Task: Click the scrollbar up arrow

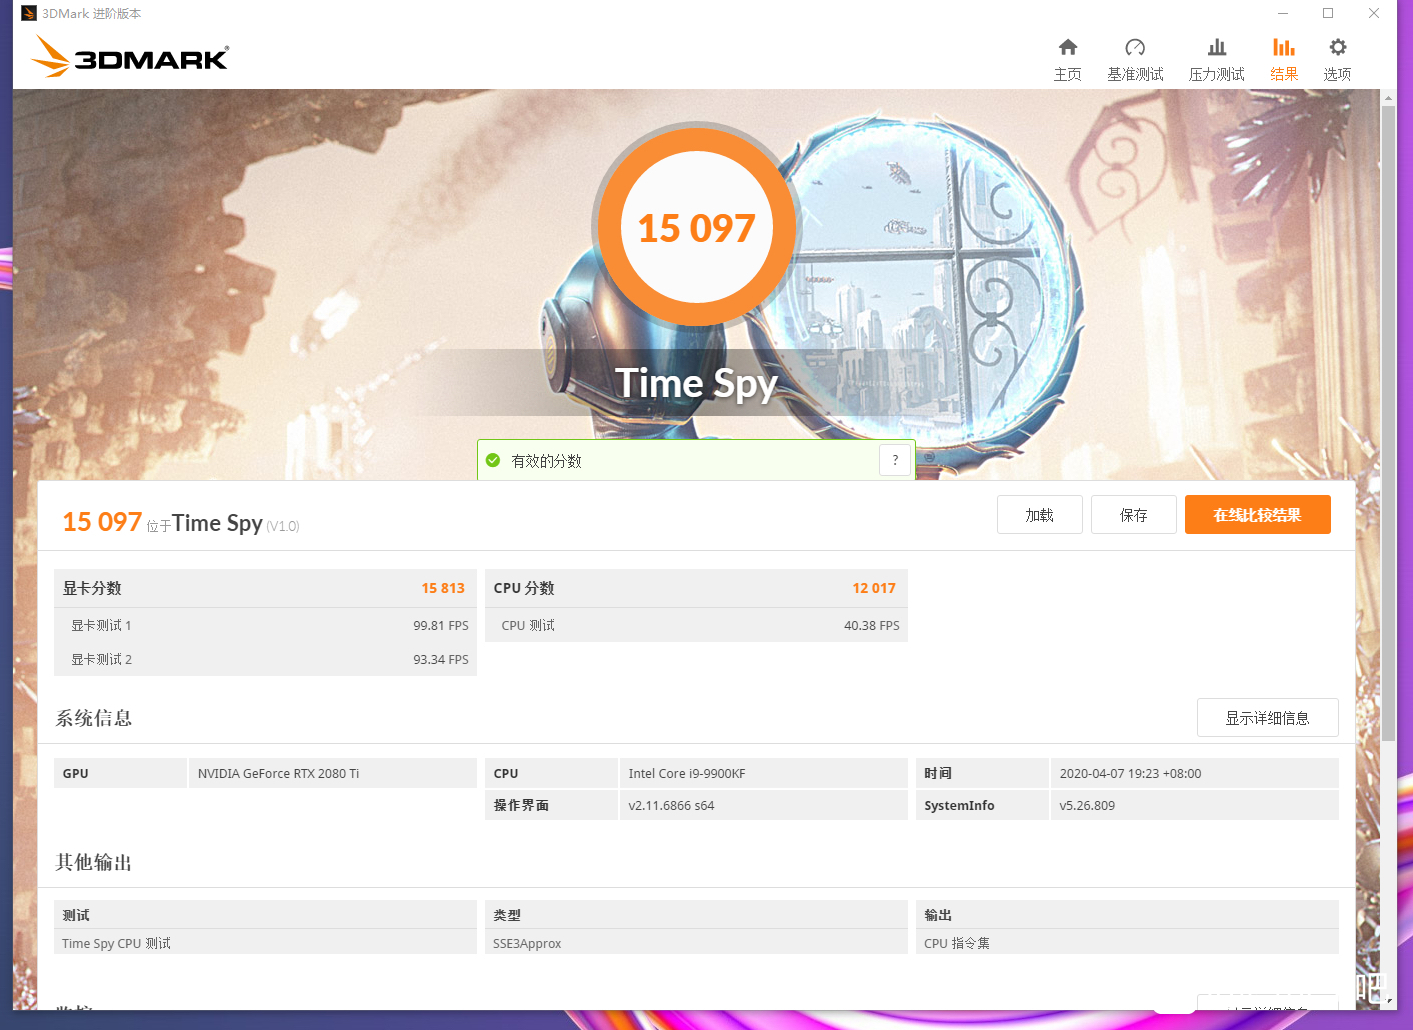Action: pos(1388,98)
